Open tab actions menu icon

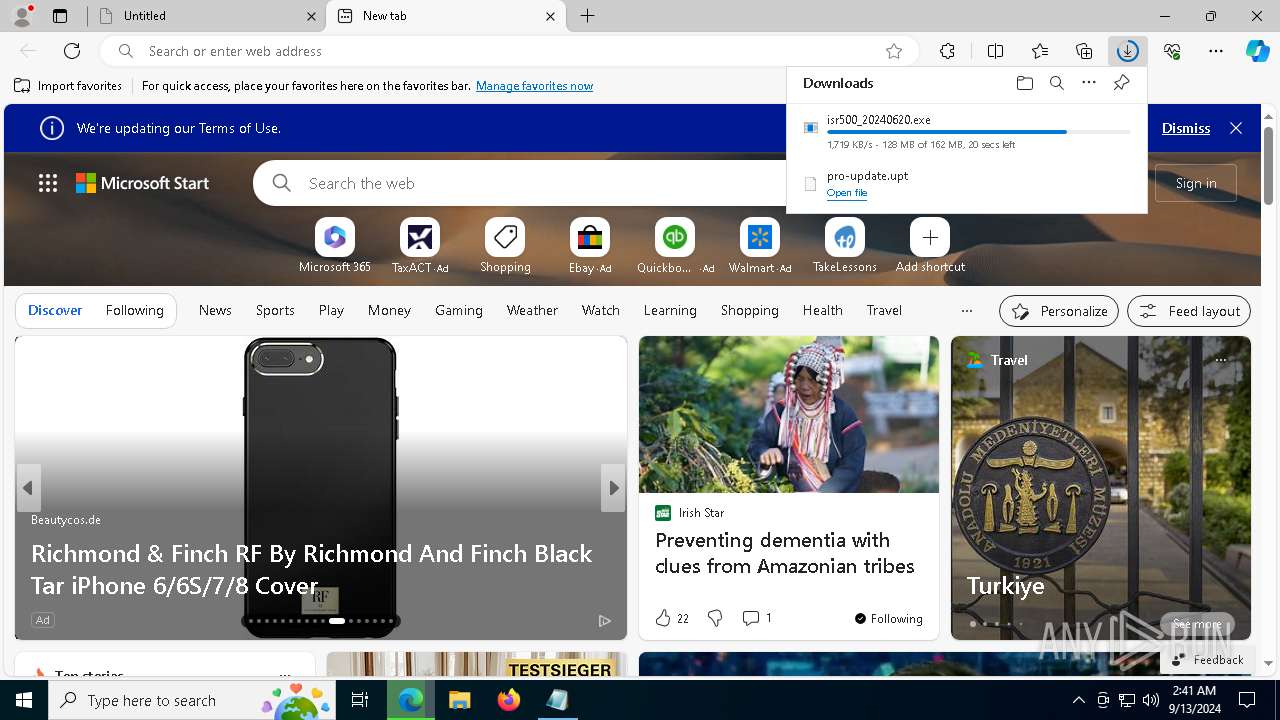tap(60, 16)
